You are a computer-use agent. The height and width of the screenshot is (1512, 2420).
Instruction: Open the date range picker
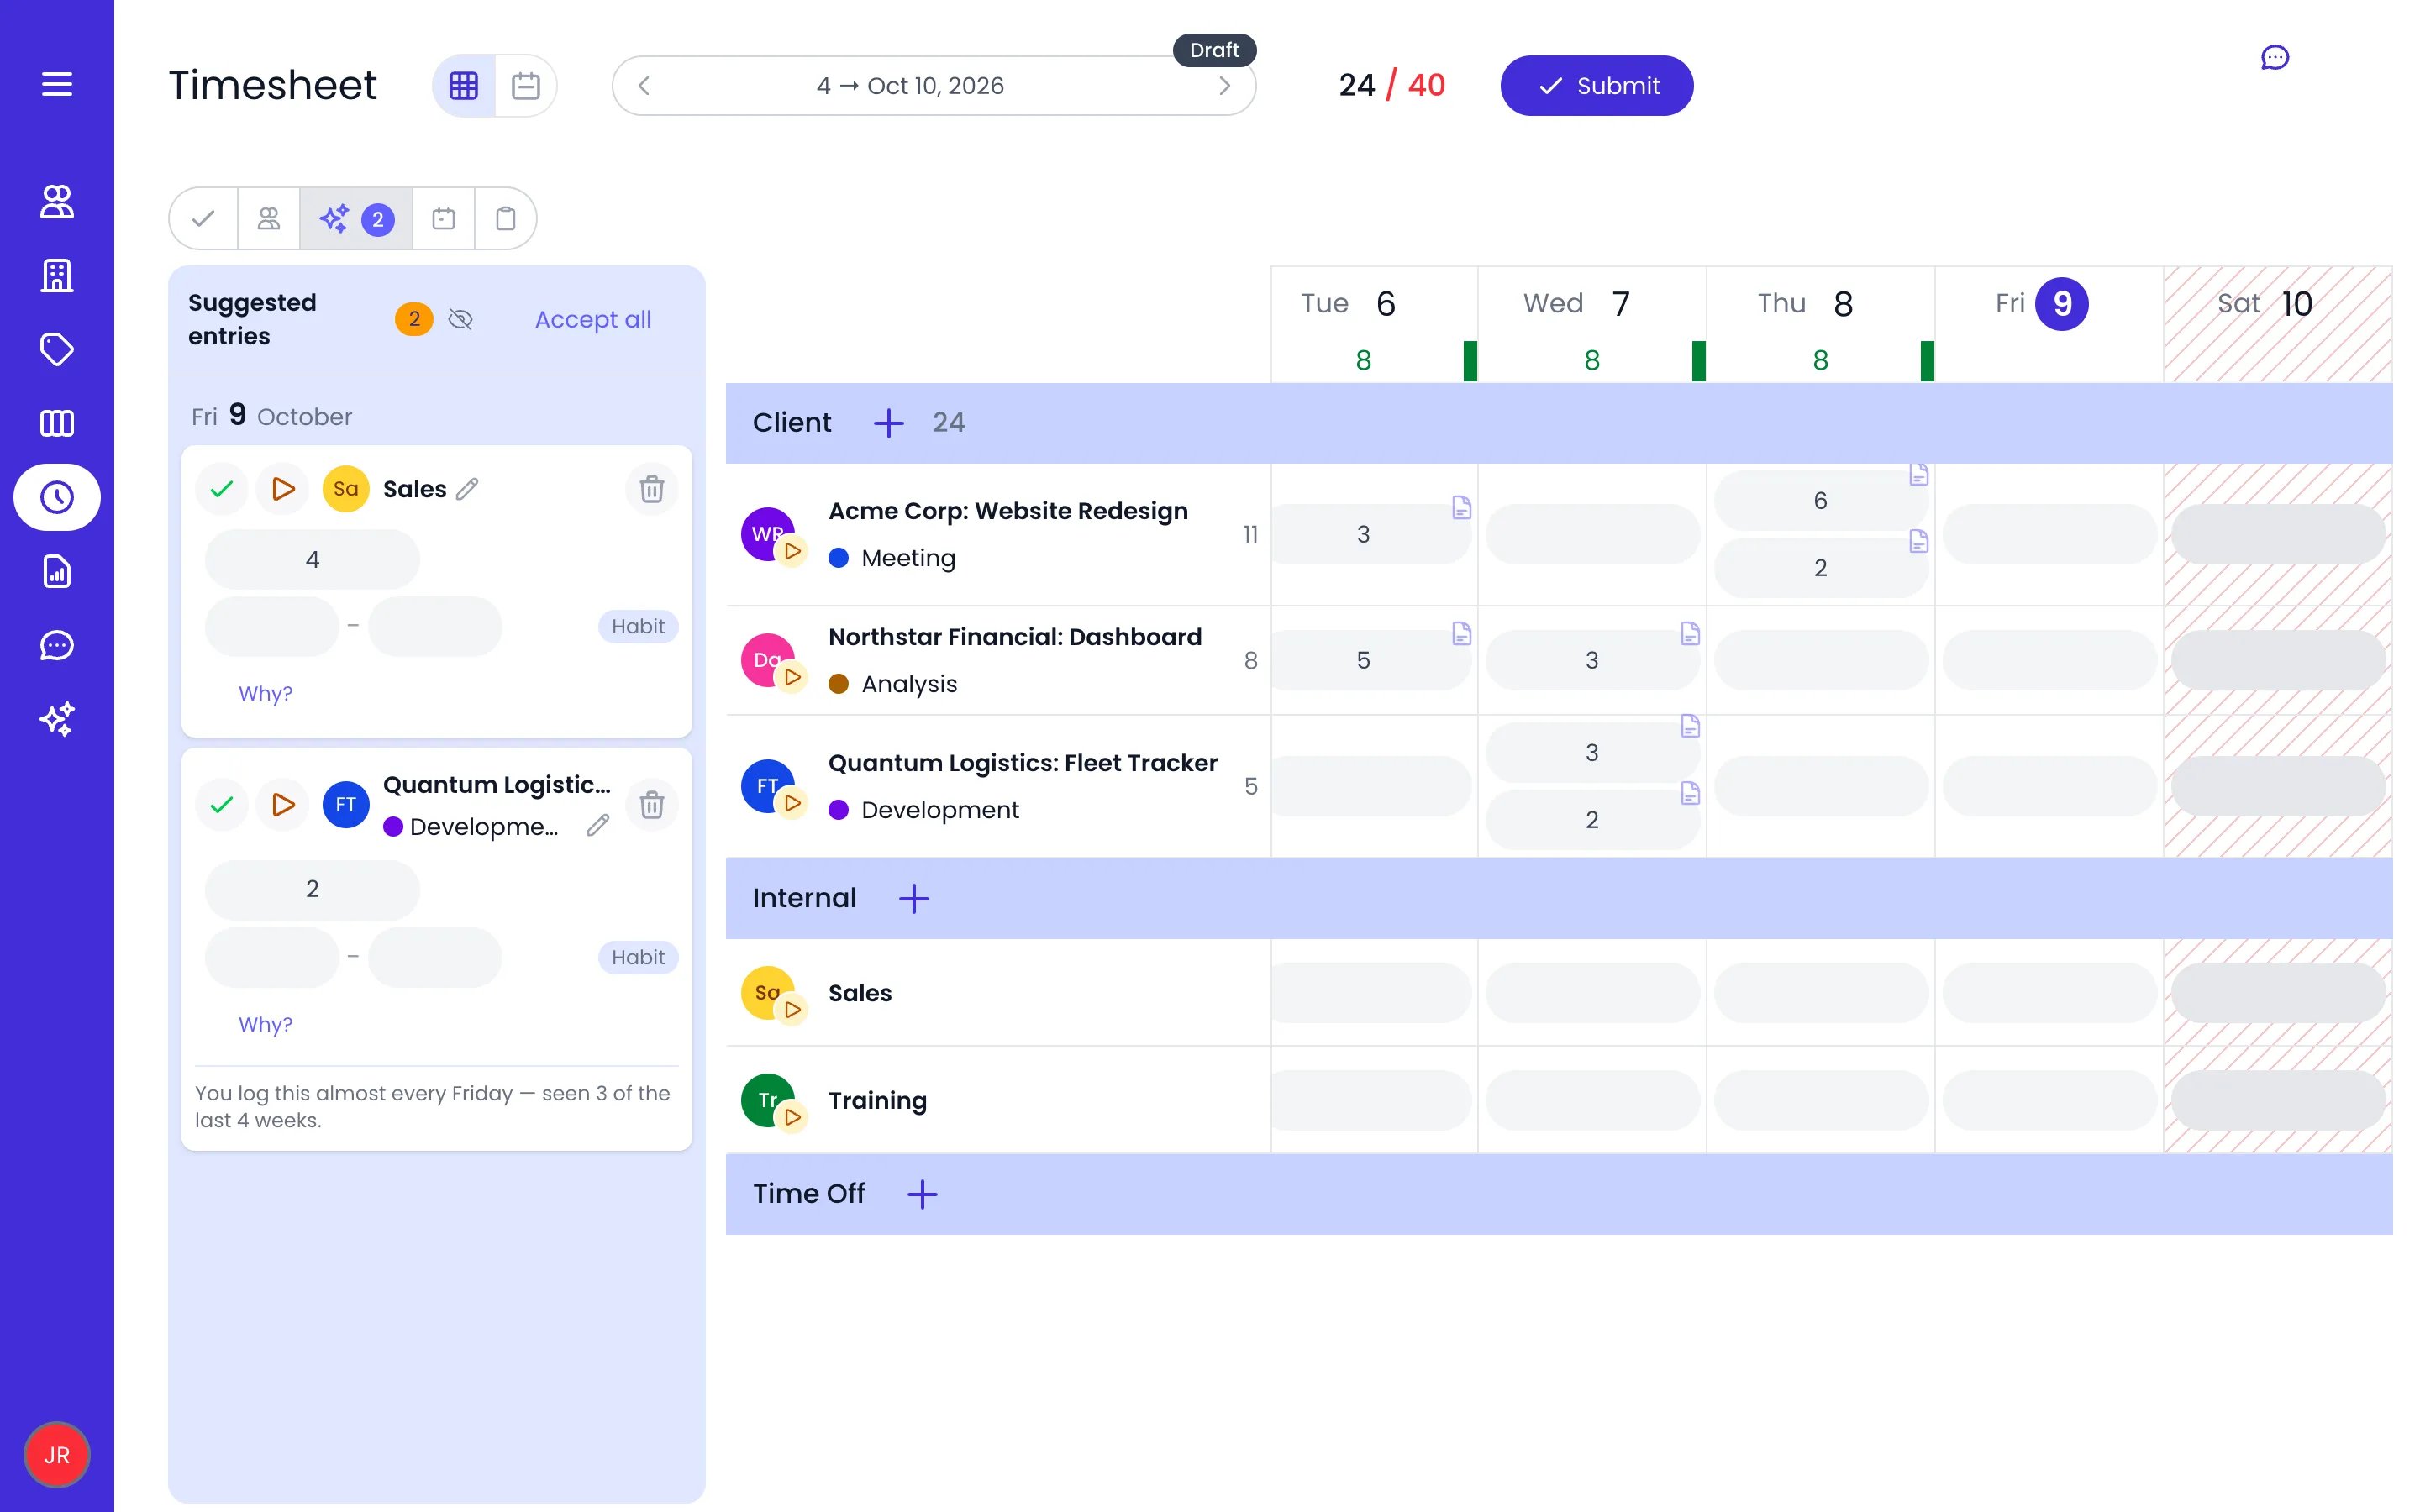click(910, 86)
